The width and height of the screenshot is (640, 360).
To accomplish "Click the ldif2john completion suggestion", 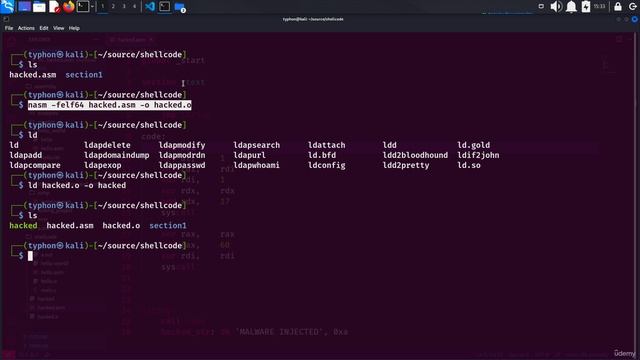I will (x=478, y=155).
